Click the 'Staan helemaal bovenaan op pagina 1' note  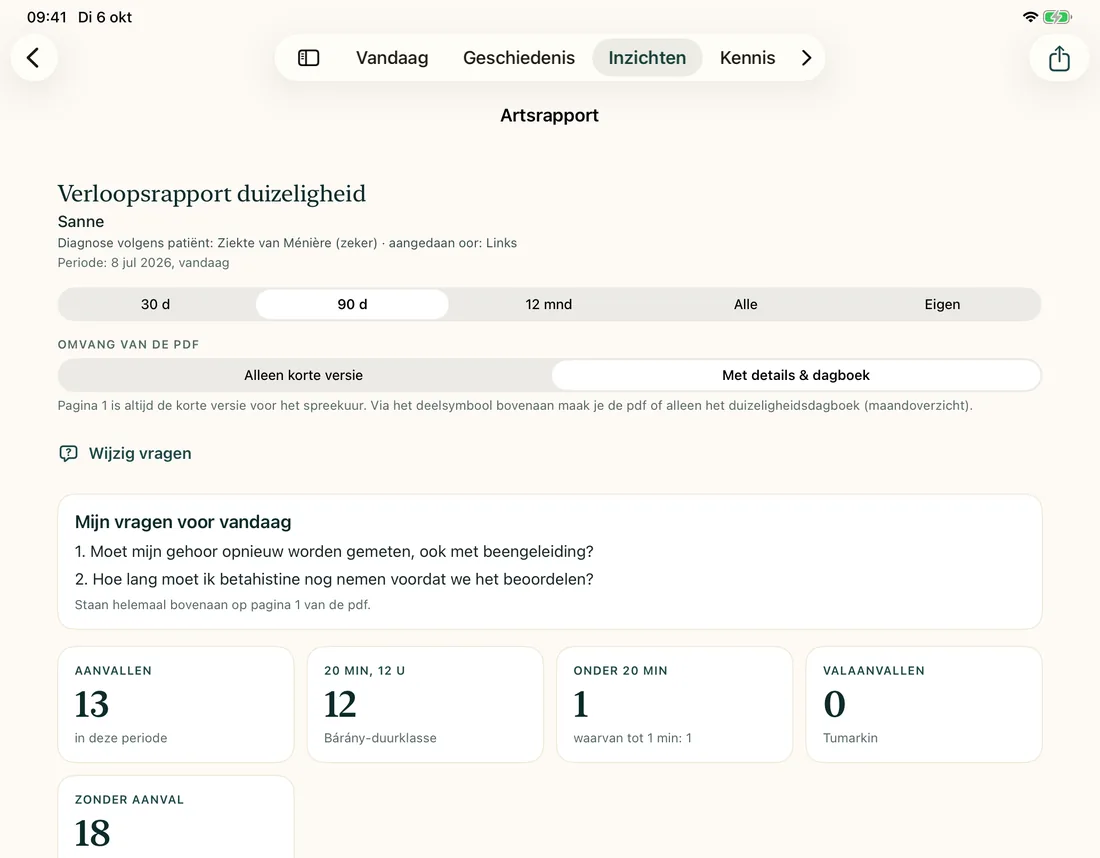click(222, 605)
